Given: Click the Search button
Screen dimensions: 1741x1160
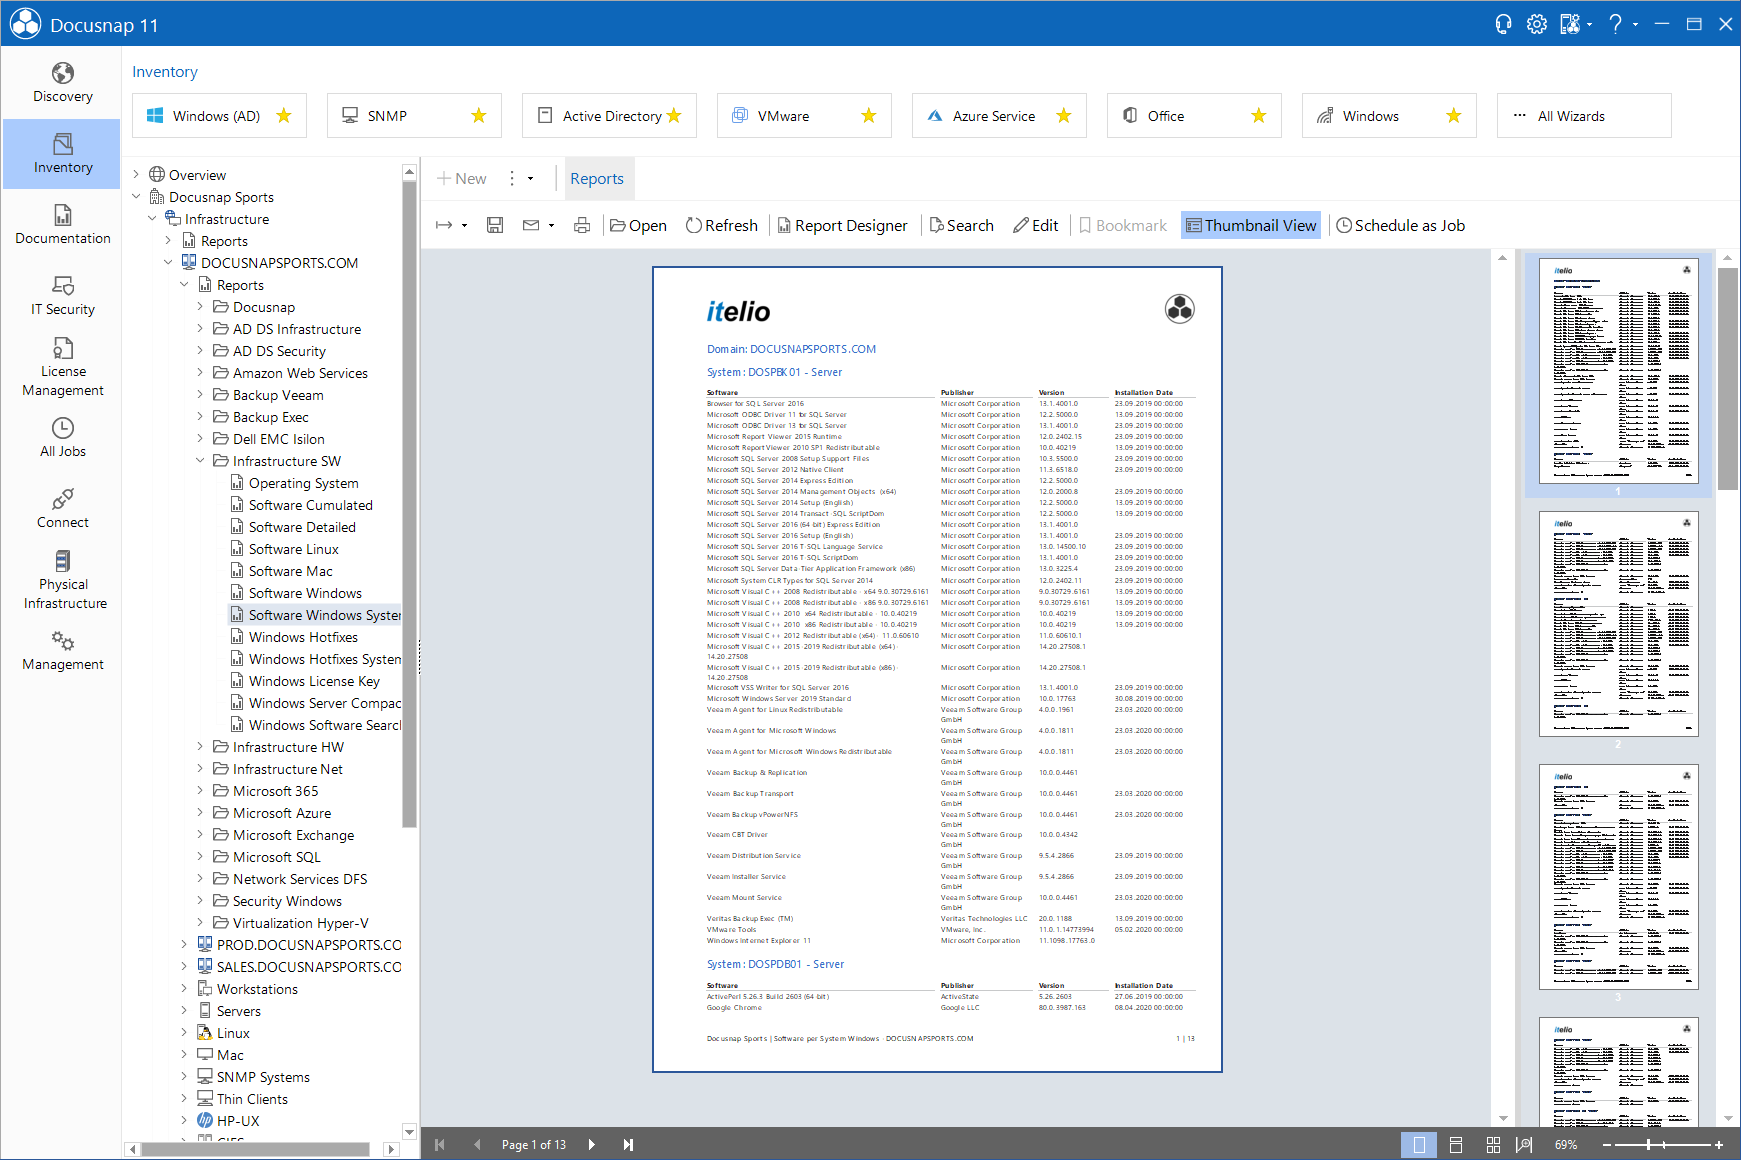Looking at the screenshot, I should (962, 225).
